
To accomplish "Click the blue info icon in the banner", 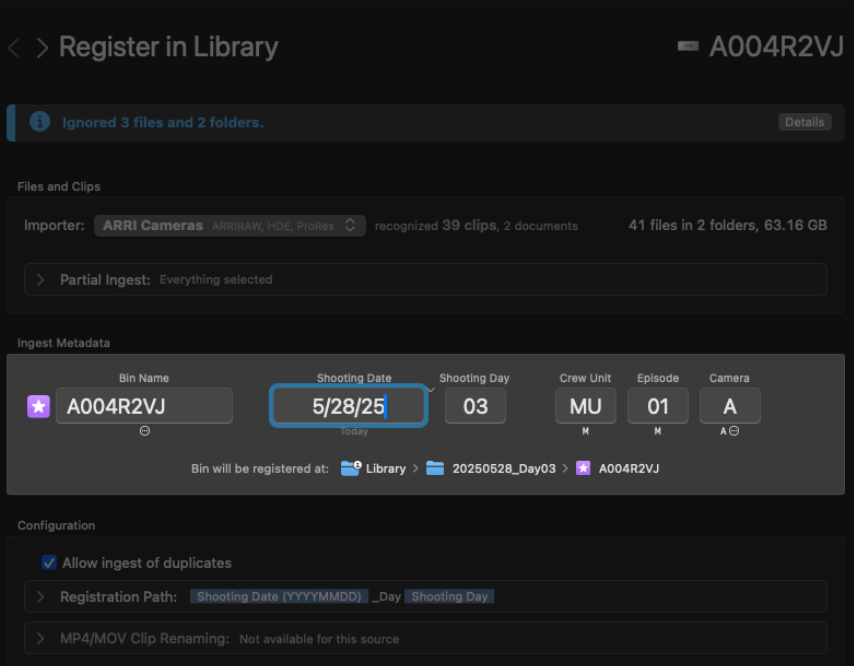I will [x=39, y=122].
